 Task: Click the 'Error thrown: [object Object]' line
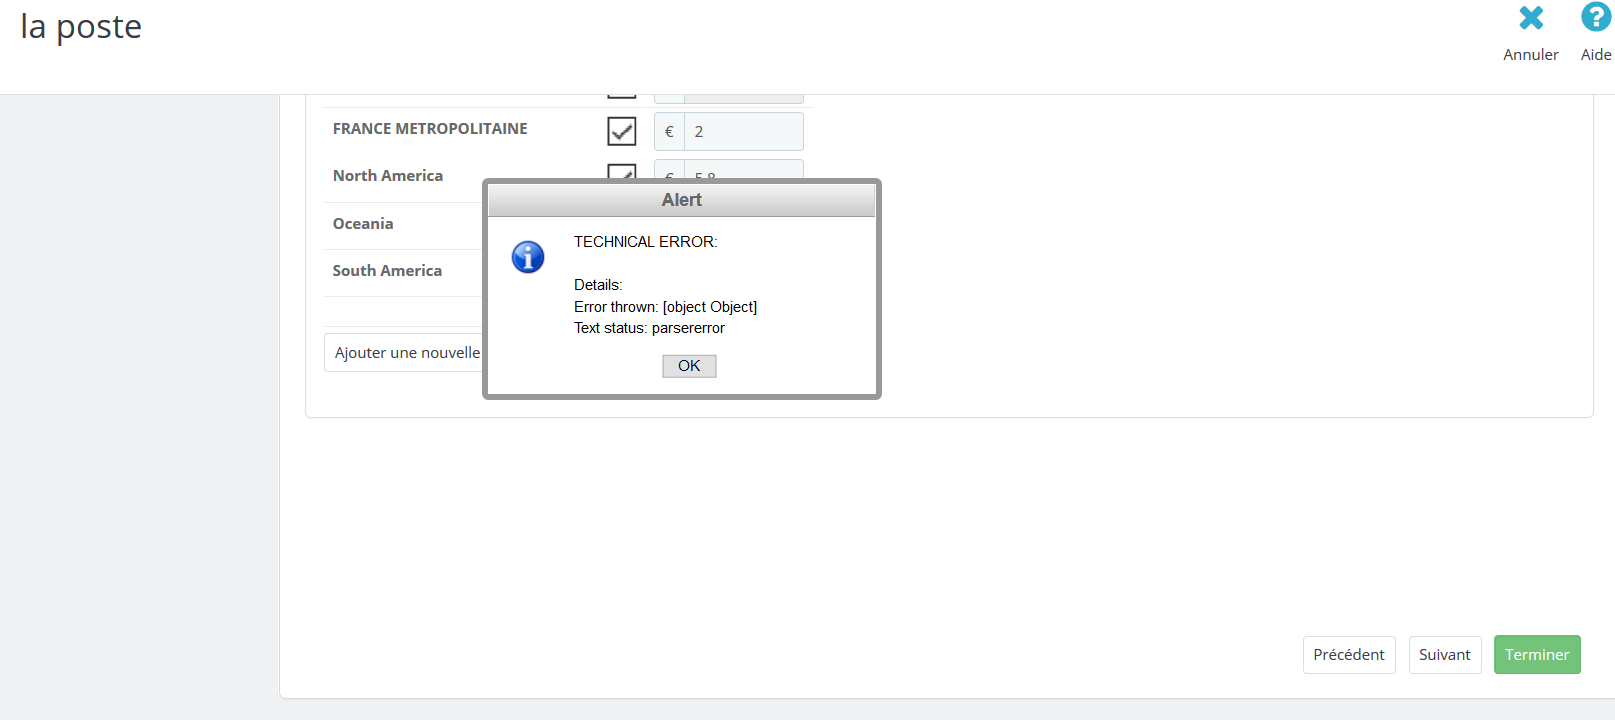coord(665,307)
